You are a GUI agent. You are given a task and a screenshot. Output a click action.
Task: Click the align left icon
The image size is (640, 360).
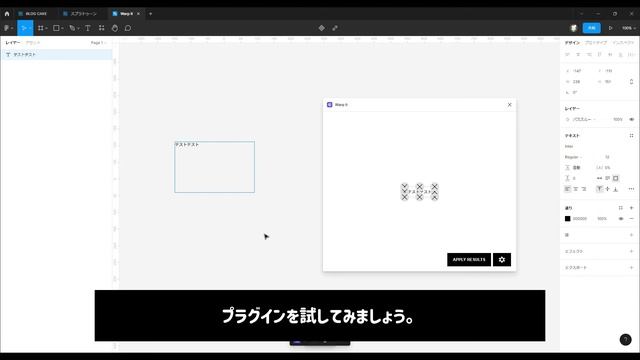coord(567,54)
